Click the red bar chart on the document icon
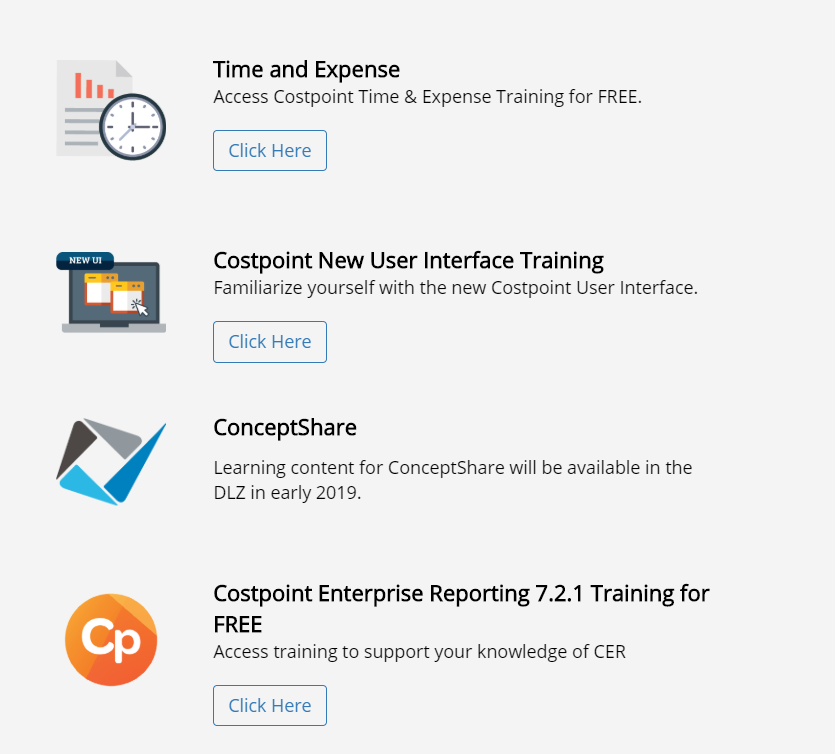 pyautogui.click(x=89, y=86)
